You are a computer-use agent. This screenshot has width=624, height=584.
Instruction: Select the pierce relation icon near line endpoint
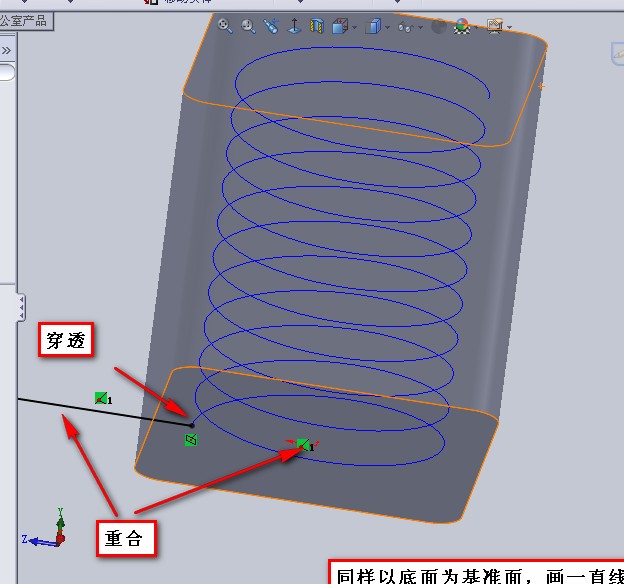pyautogui.click(x=191, y=440)
